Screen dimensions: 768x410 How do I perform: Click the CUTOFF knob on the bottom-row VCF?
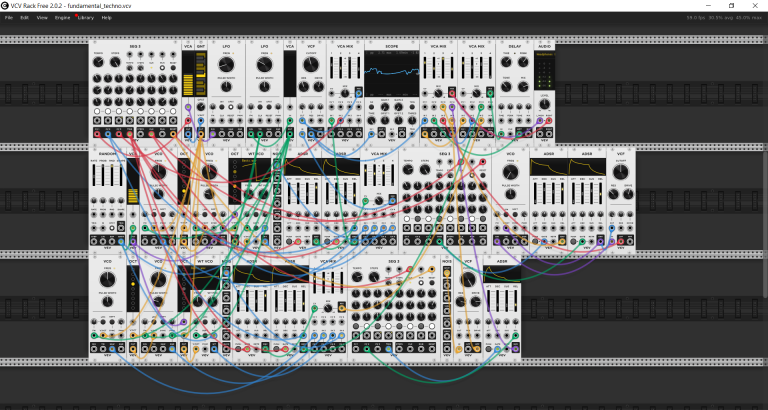(x=468, y=279)
